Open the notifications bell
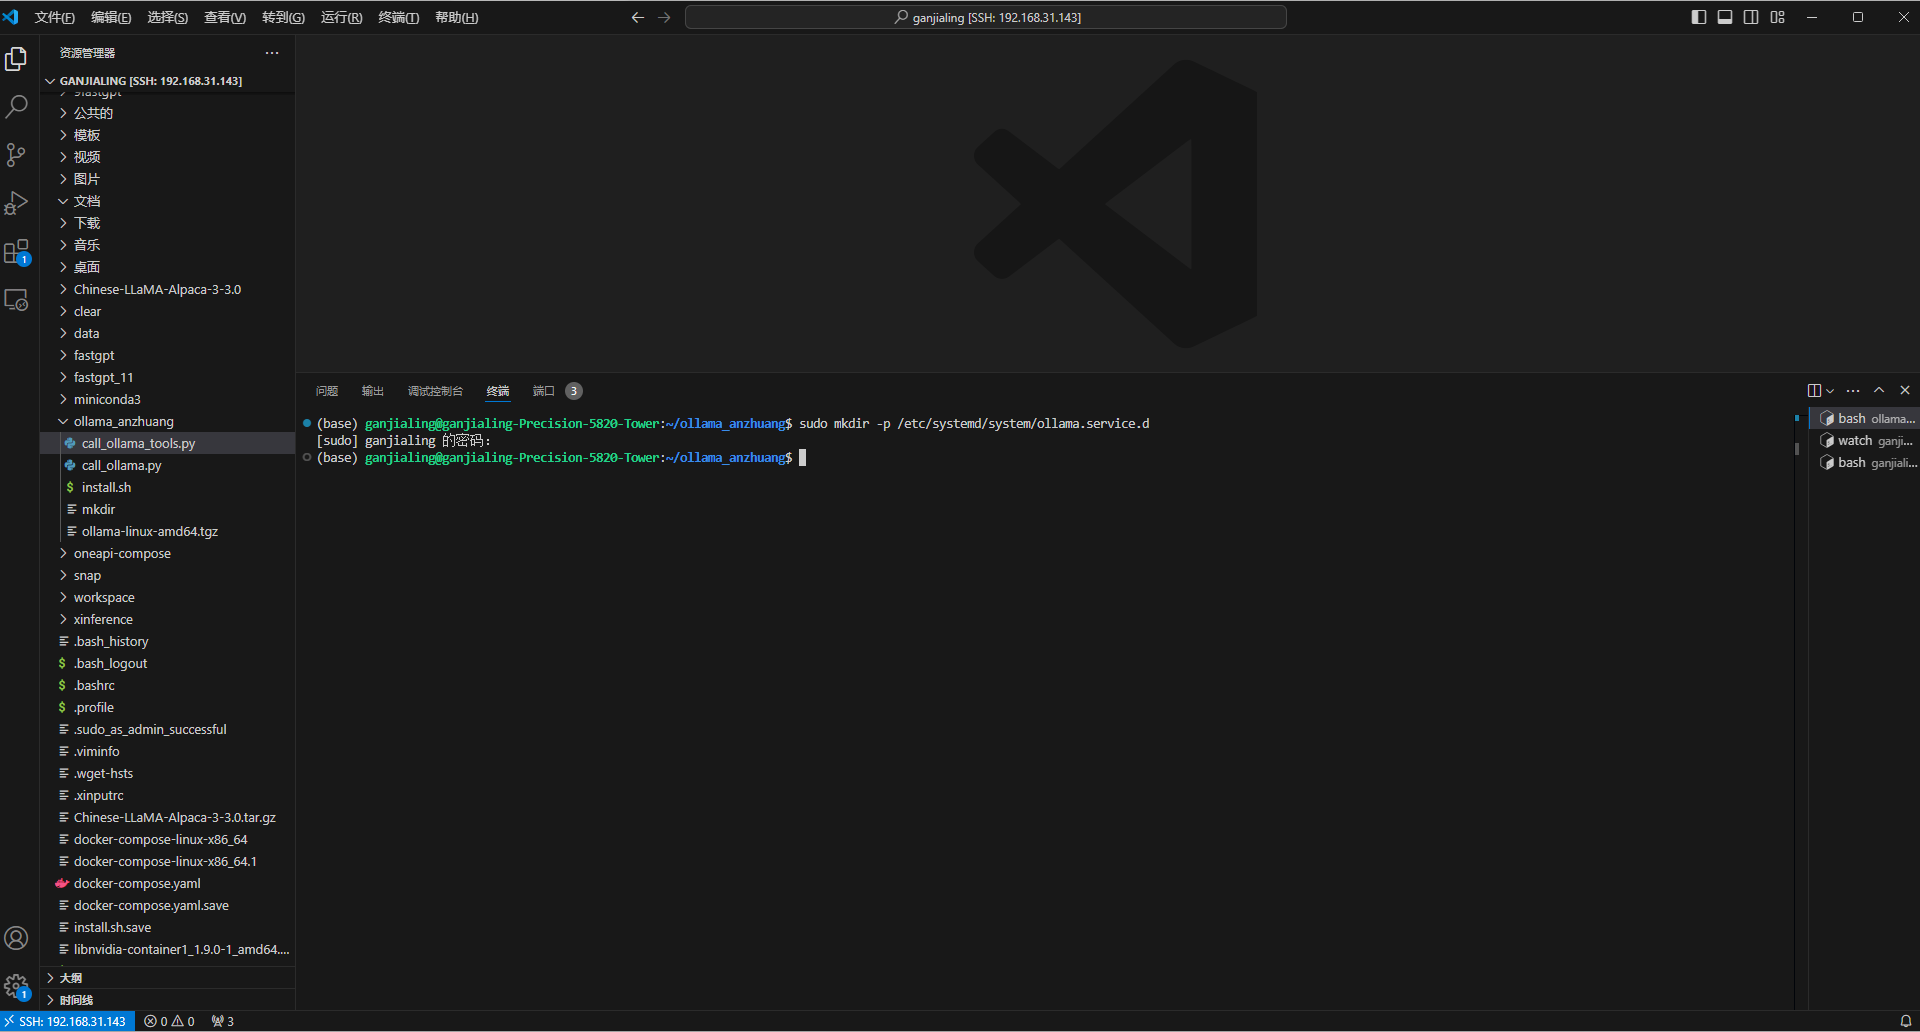 tap(1905, 1021)
